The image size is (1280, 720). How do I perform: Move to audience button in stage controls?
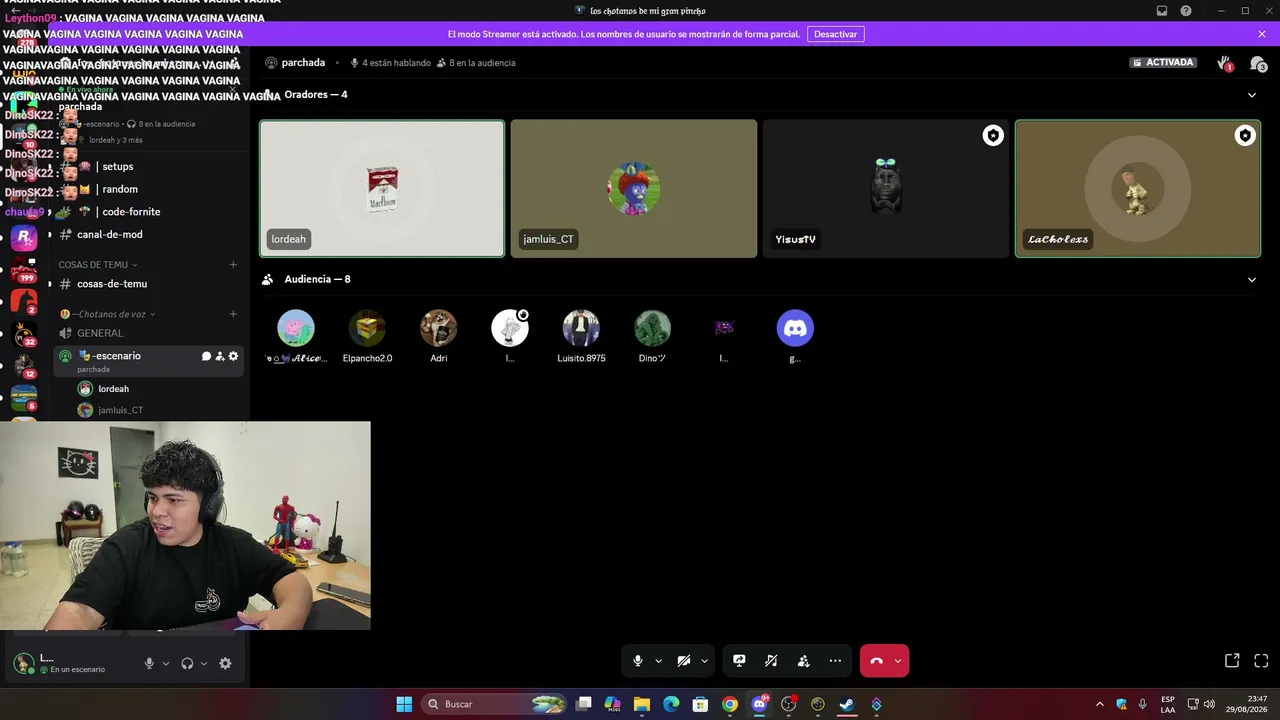click(x=803, y=661)
